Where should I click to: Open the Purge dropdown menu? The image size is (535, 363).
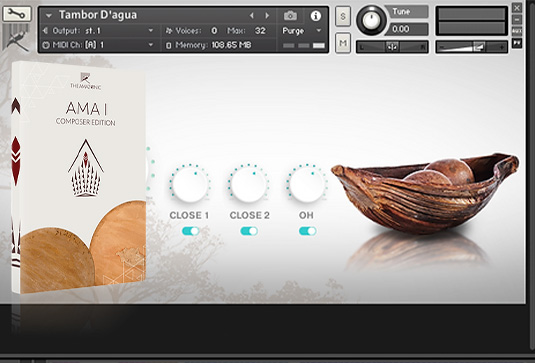pos(302,31)
